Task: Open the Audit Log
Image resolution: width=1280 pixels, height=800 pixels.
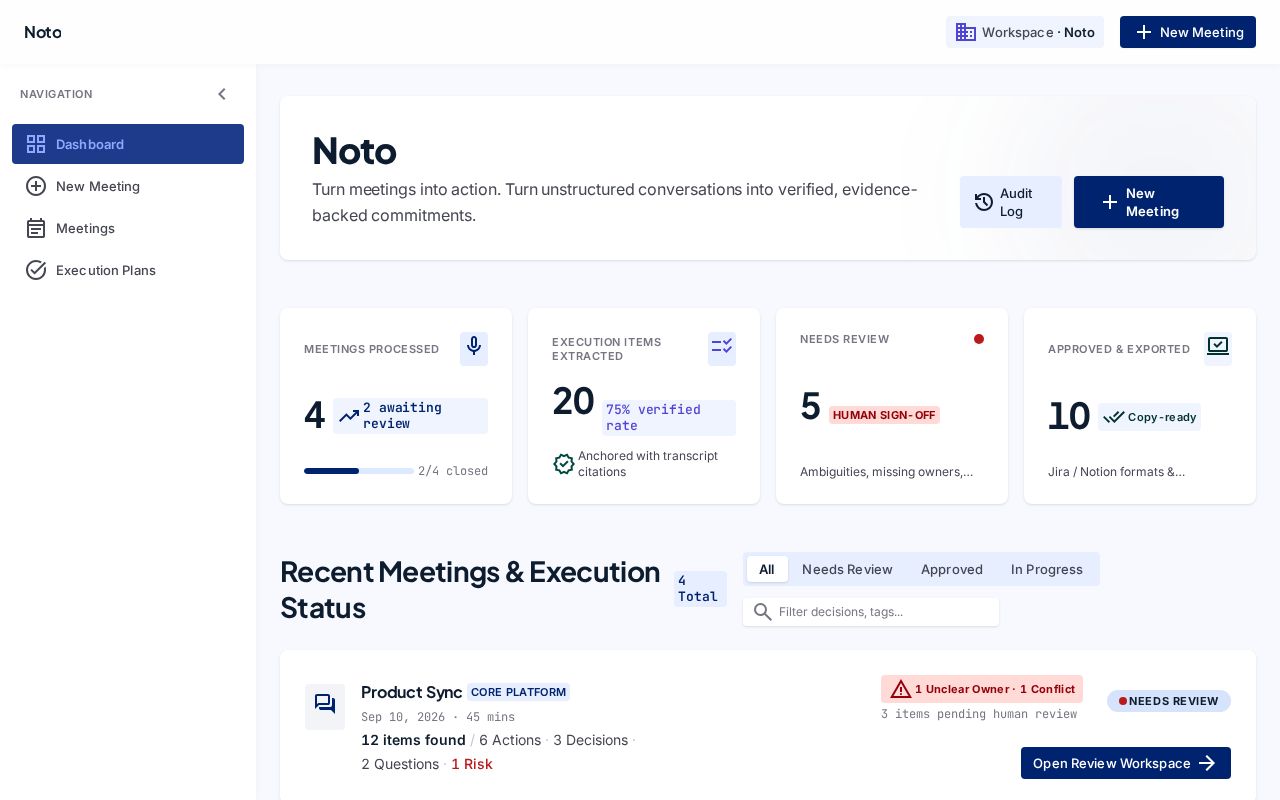Action: tap(1011, 202)
